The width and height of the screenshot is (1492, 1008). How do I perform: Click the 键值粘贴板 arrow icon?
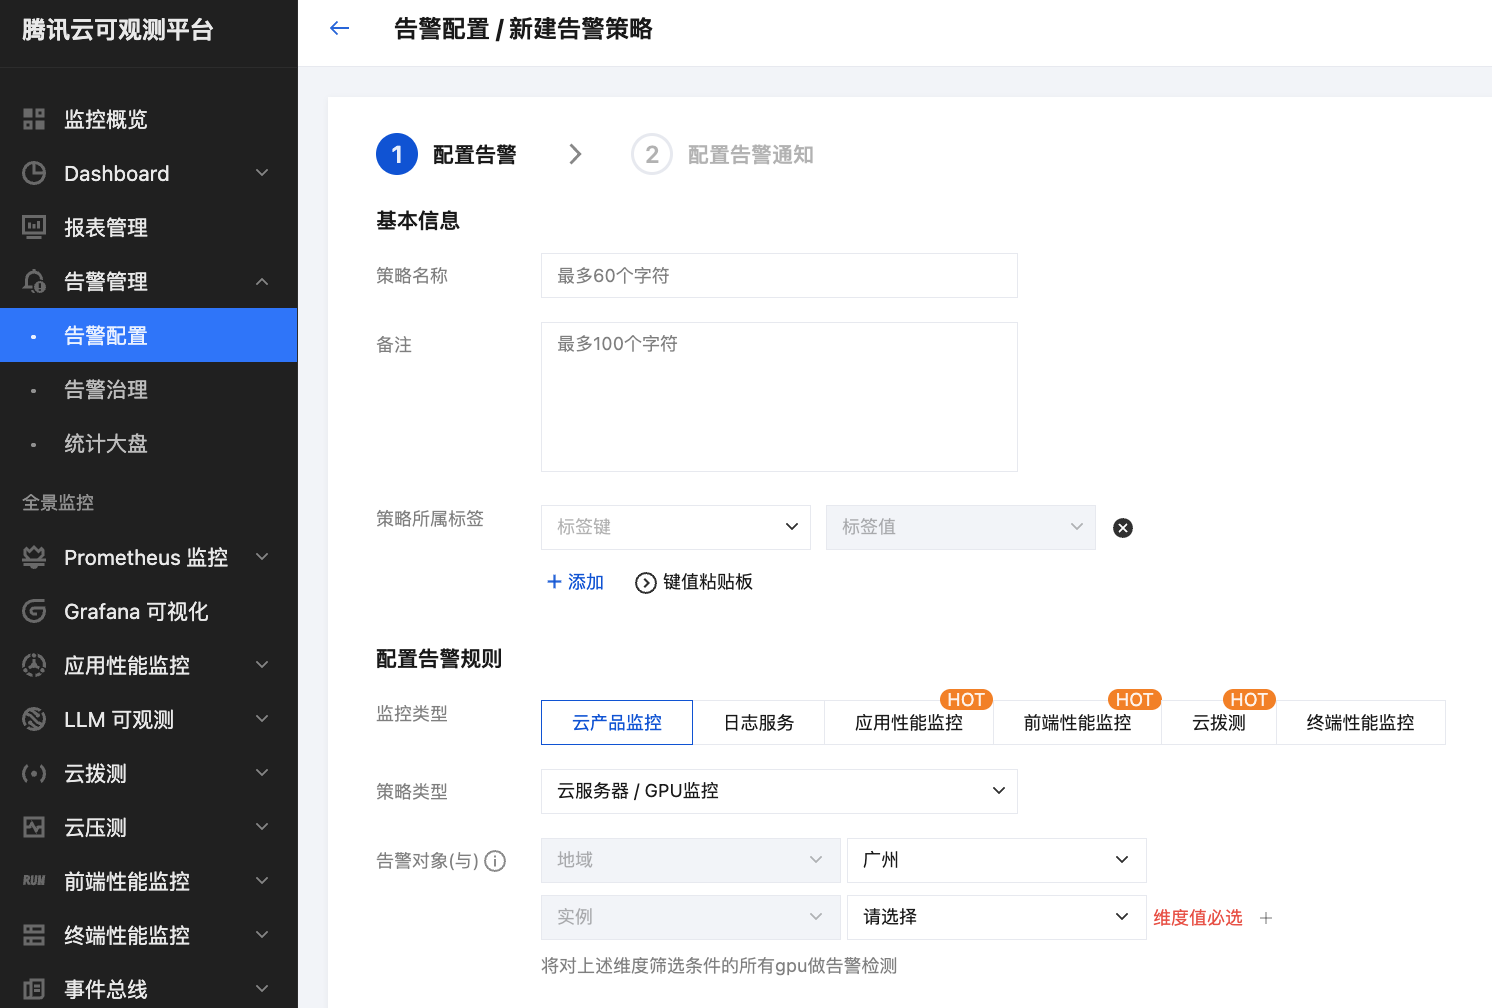coord(646,583)
